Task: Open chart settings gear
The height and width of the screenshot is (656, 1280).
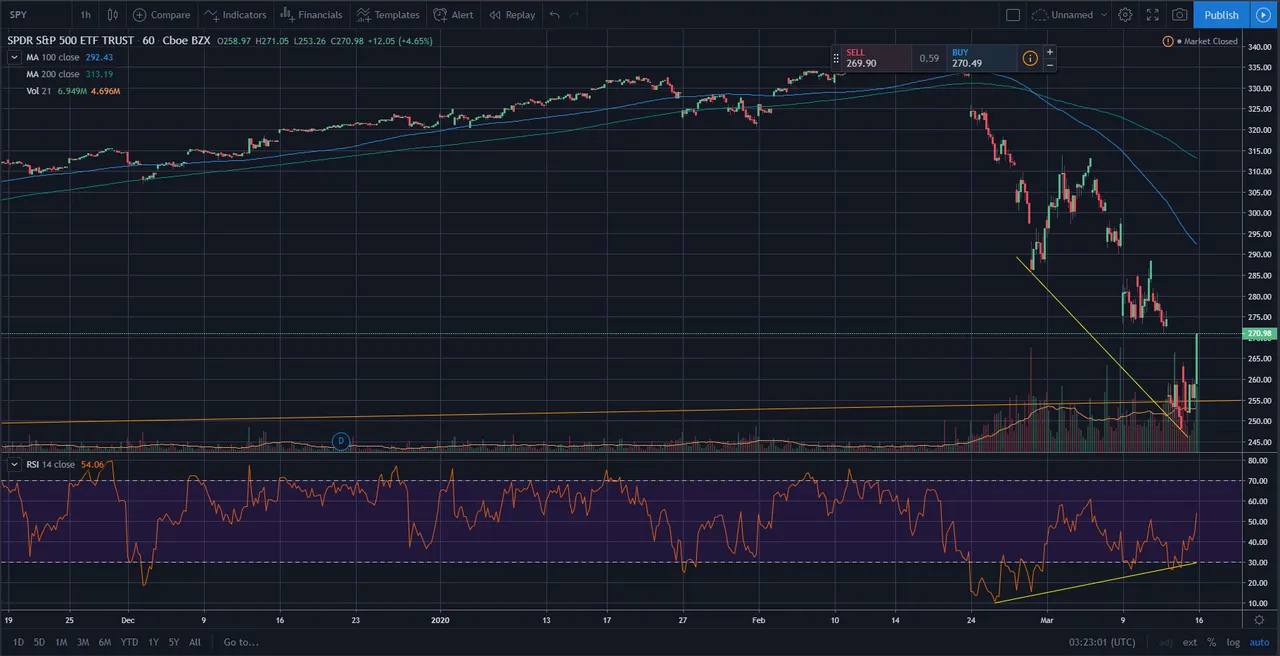Action: tap(1125, 15)
